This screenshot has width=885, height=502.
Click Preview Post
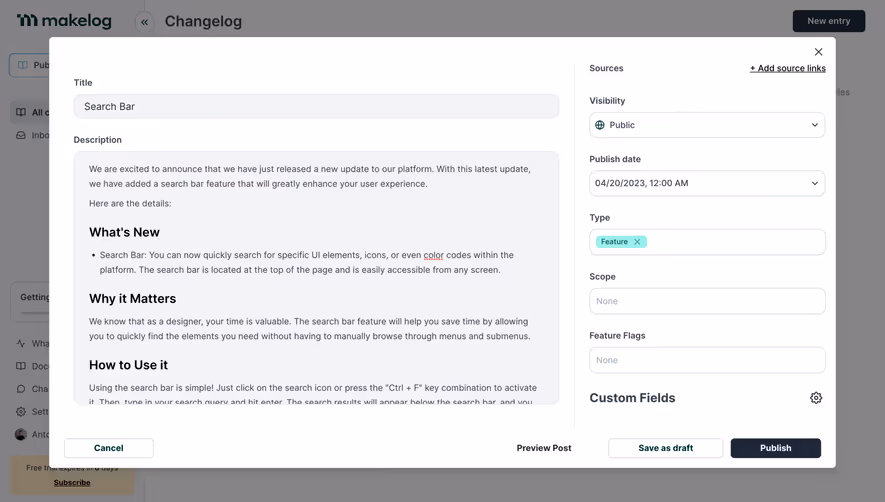(x=544, y=448)
